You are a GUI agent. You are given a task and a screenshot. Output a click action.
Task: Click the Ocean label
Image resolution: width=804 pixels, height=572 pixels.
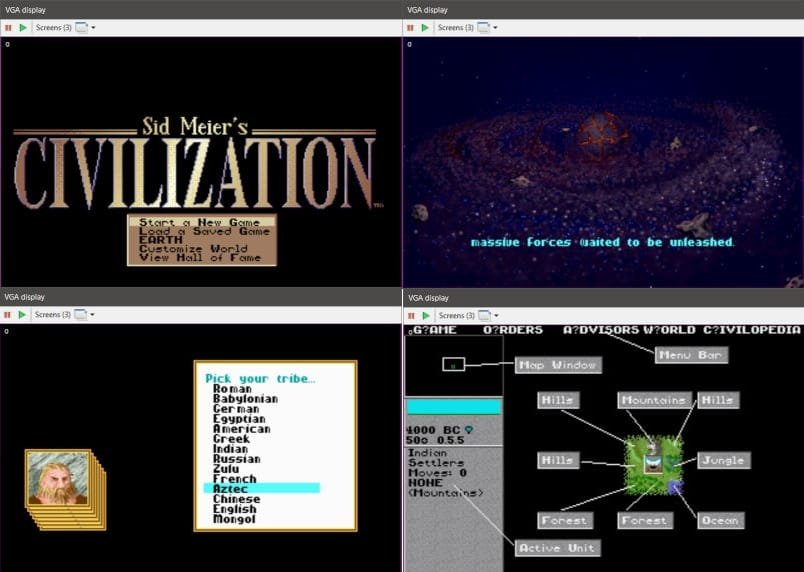click(x=720, y=520)
